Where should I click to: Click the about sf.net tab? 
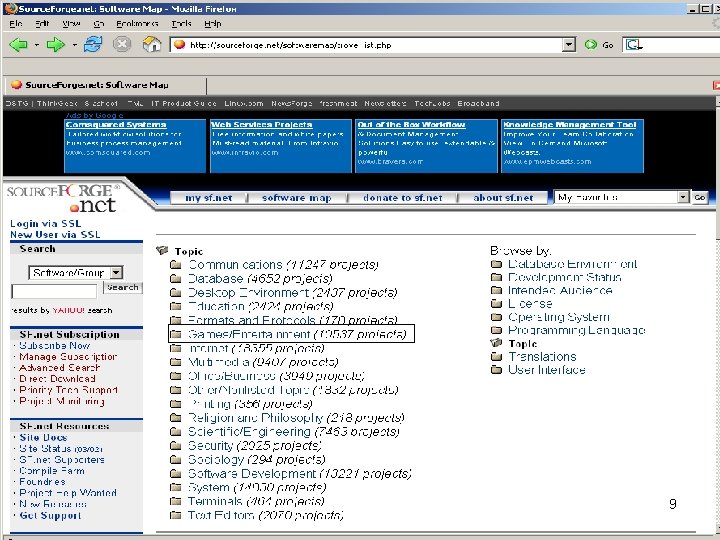(x=503, y=198)
